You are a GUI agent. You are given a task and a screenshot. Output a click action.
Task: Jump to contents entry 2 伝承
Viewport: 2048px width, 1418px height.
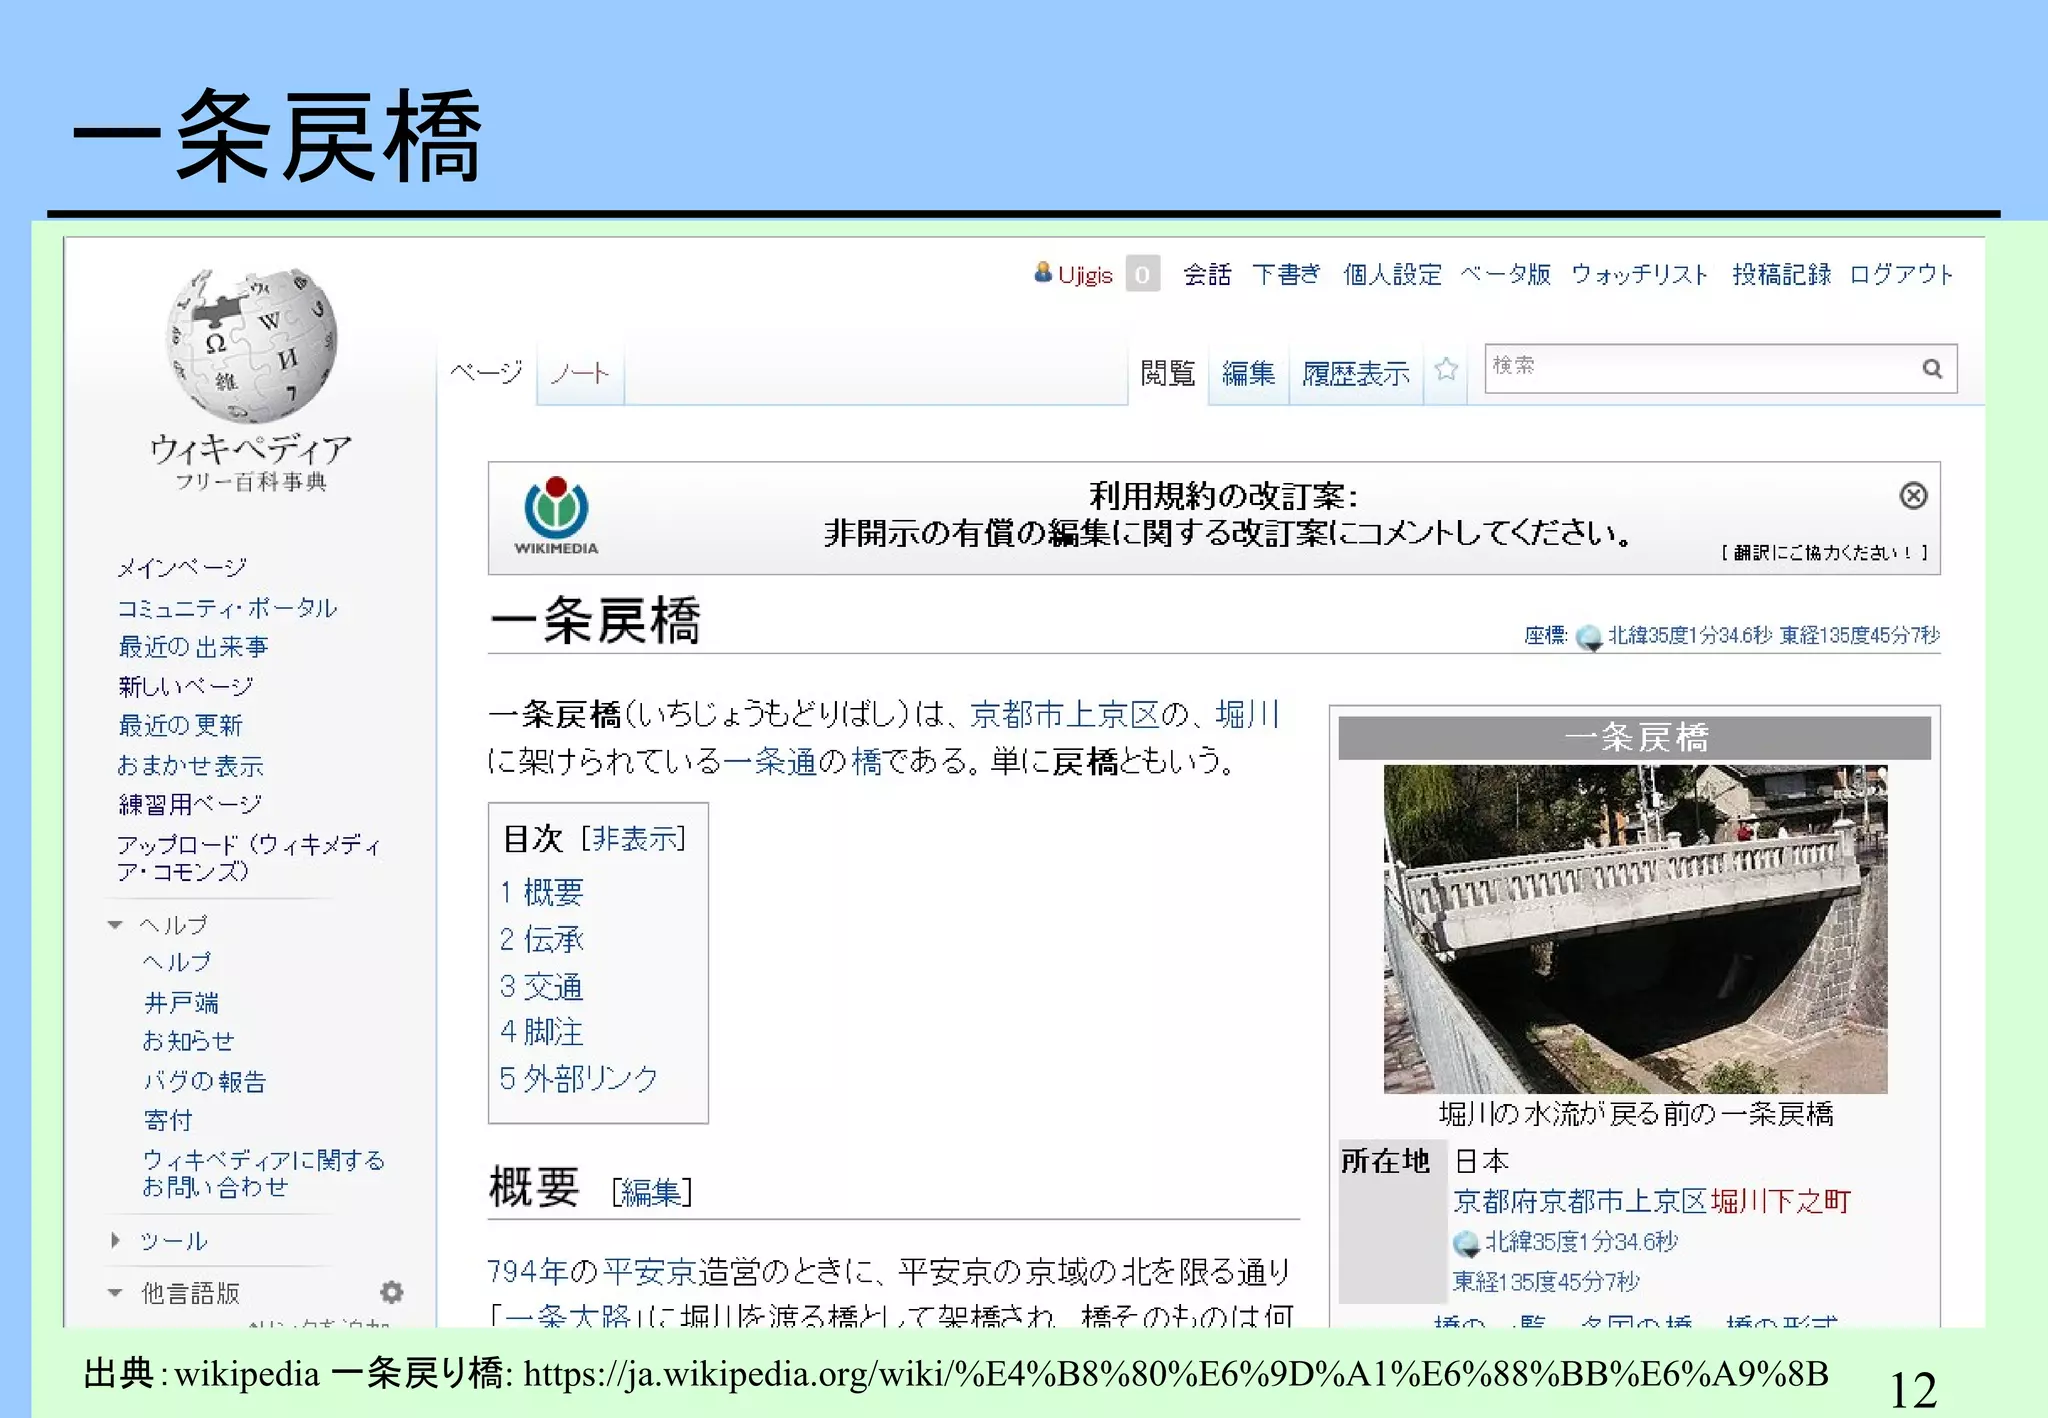pos(541,939)
